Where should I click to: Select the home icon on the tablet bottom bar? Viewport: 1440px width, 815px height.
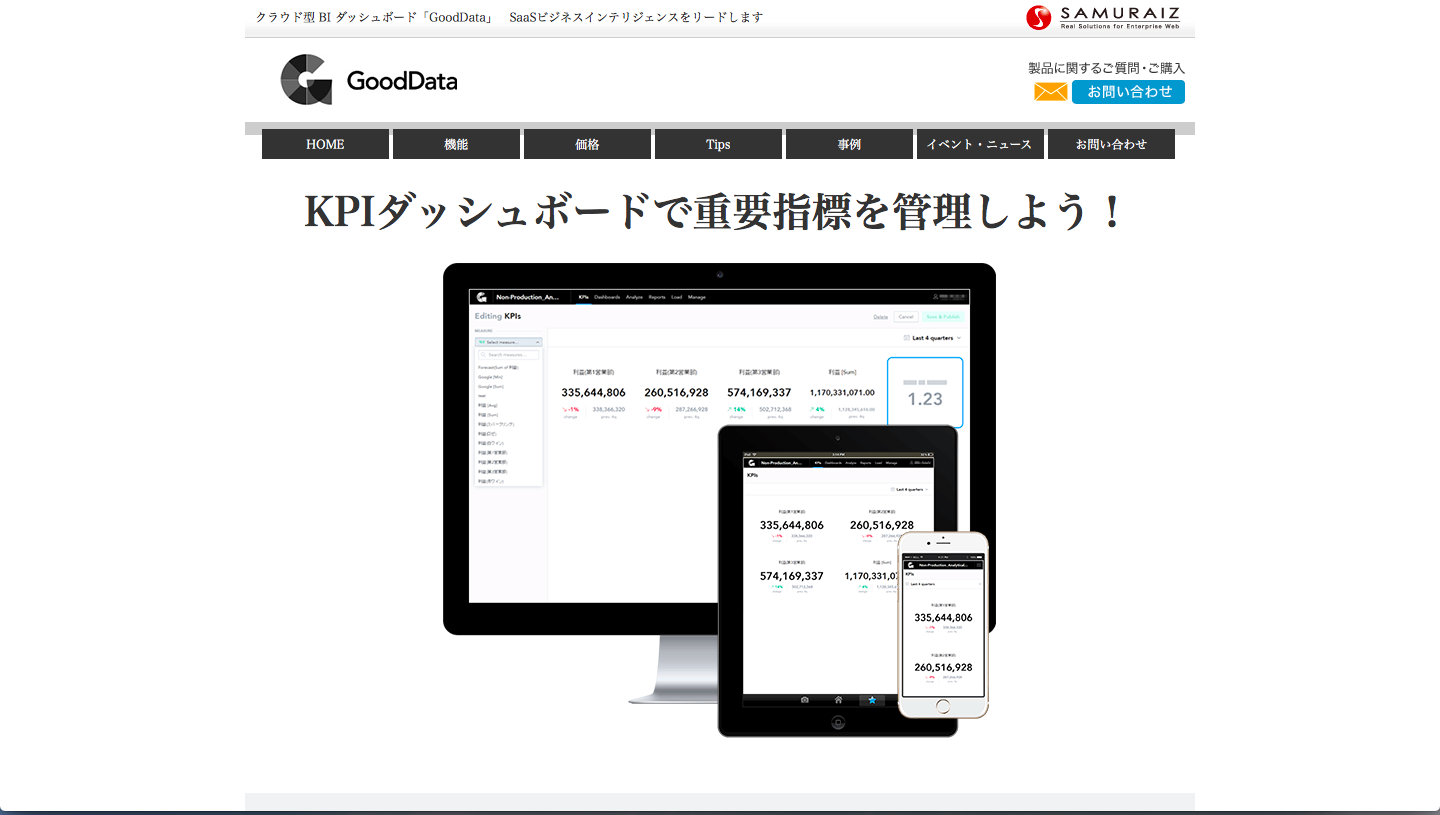pos(839,700)
